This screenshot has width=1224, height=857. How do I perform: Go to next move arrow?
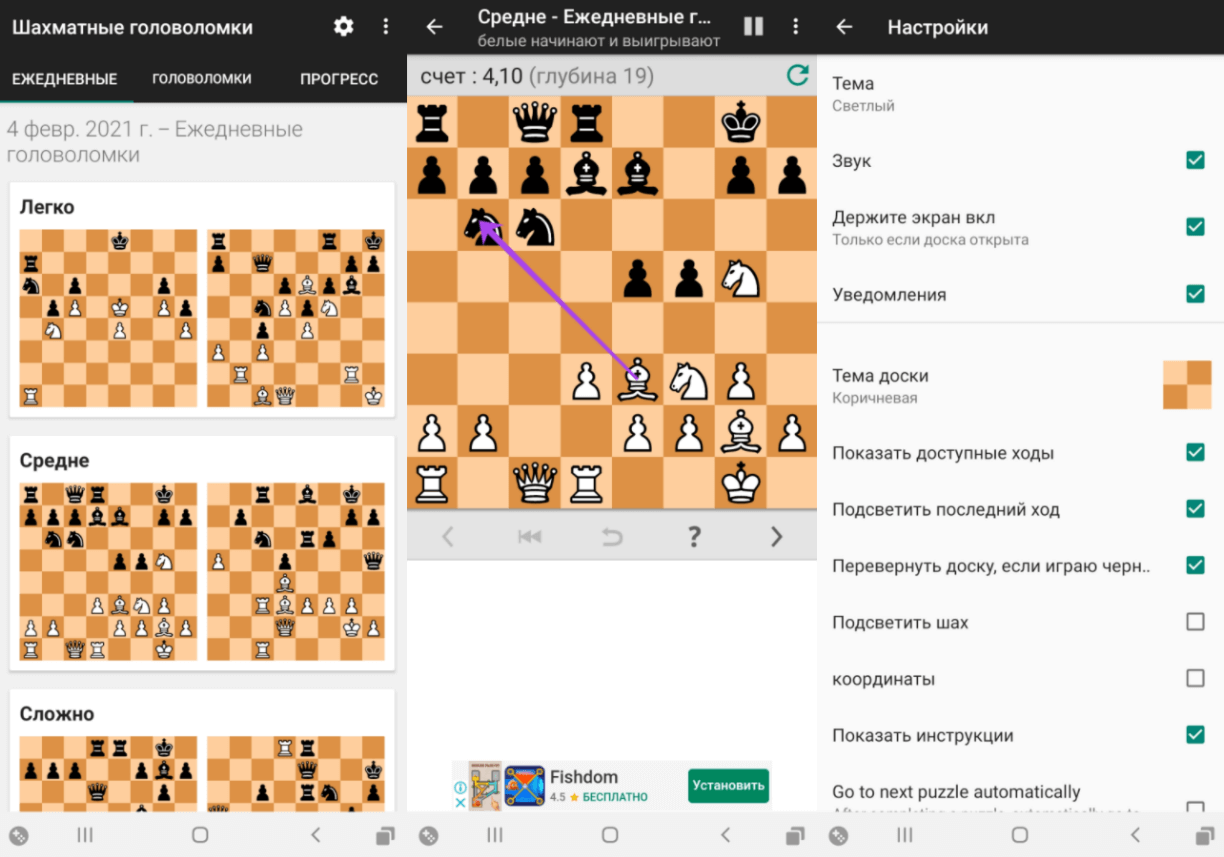776,537
